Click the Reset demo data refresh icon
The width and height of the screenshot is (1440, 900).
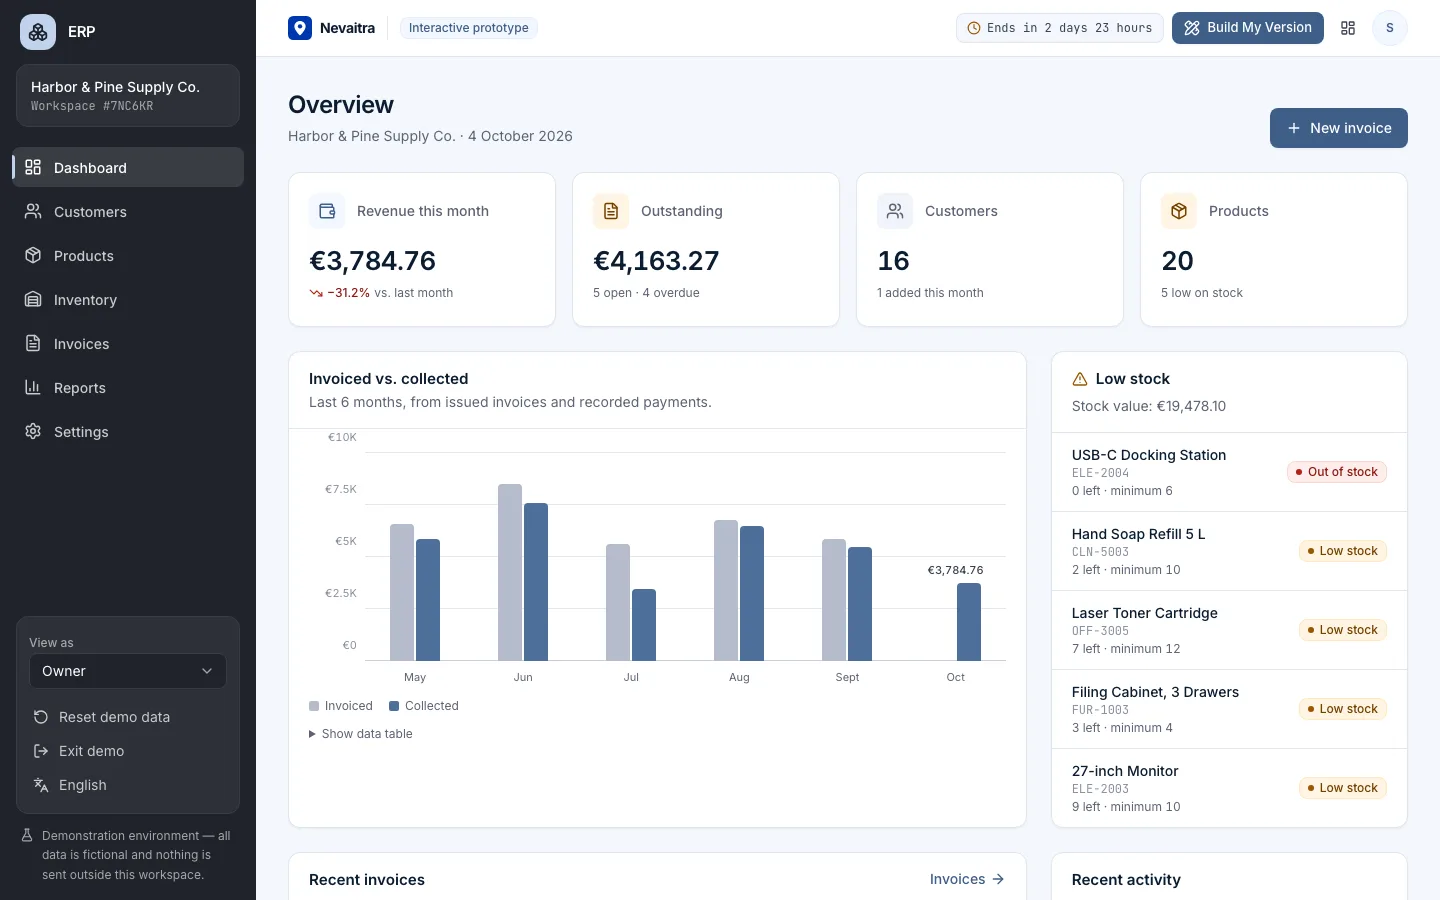click(x=41, y=717)
